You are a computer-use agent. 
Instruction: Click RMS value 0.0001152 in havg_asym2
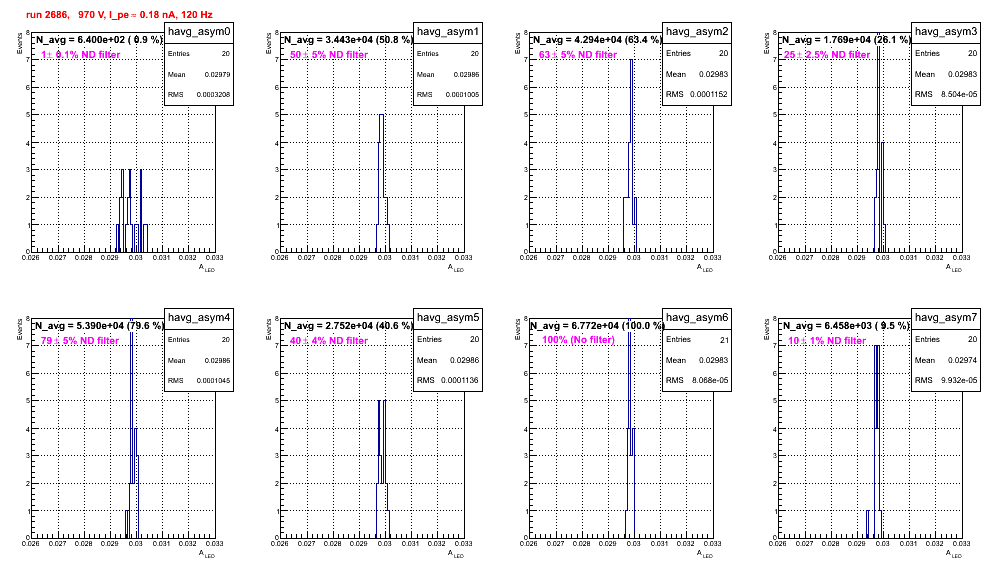709,94
